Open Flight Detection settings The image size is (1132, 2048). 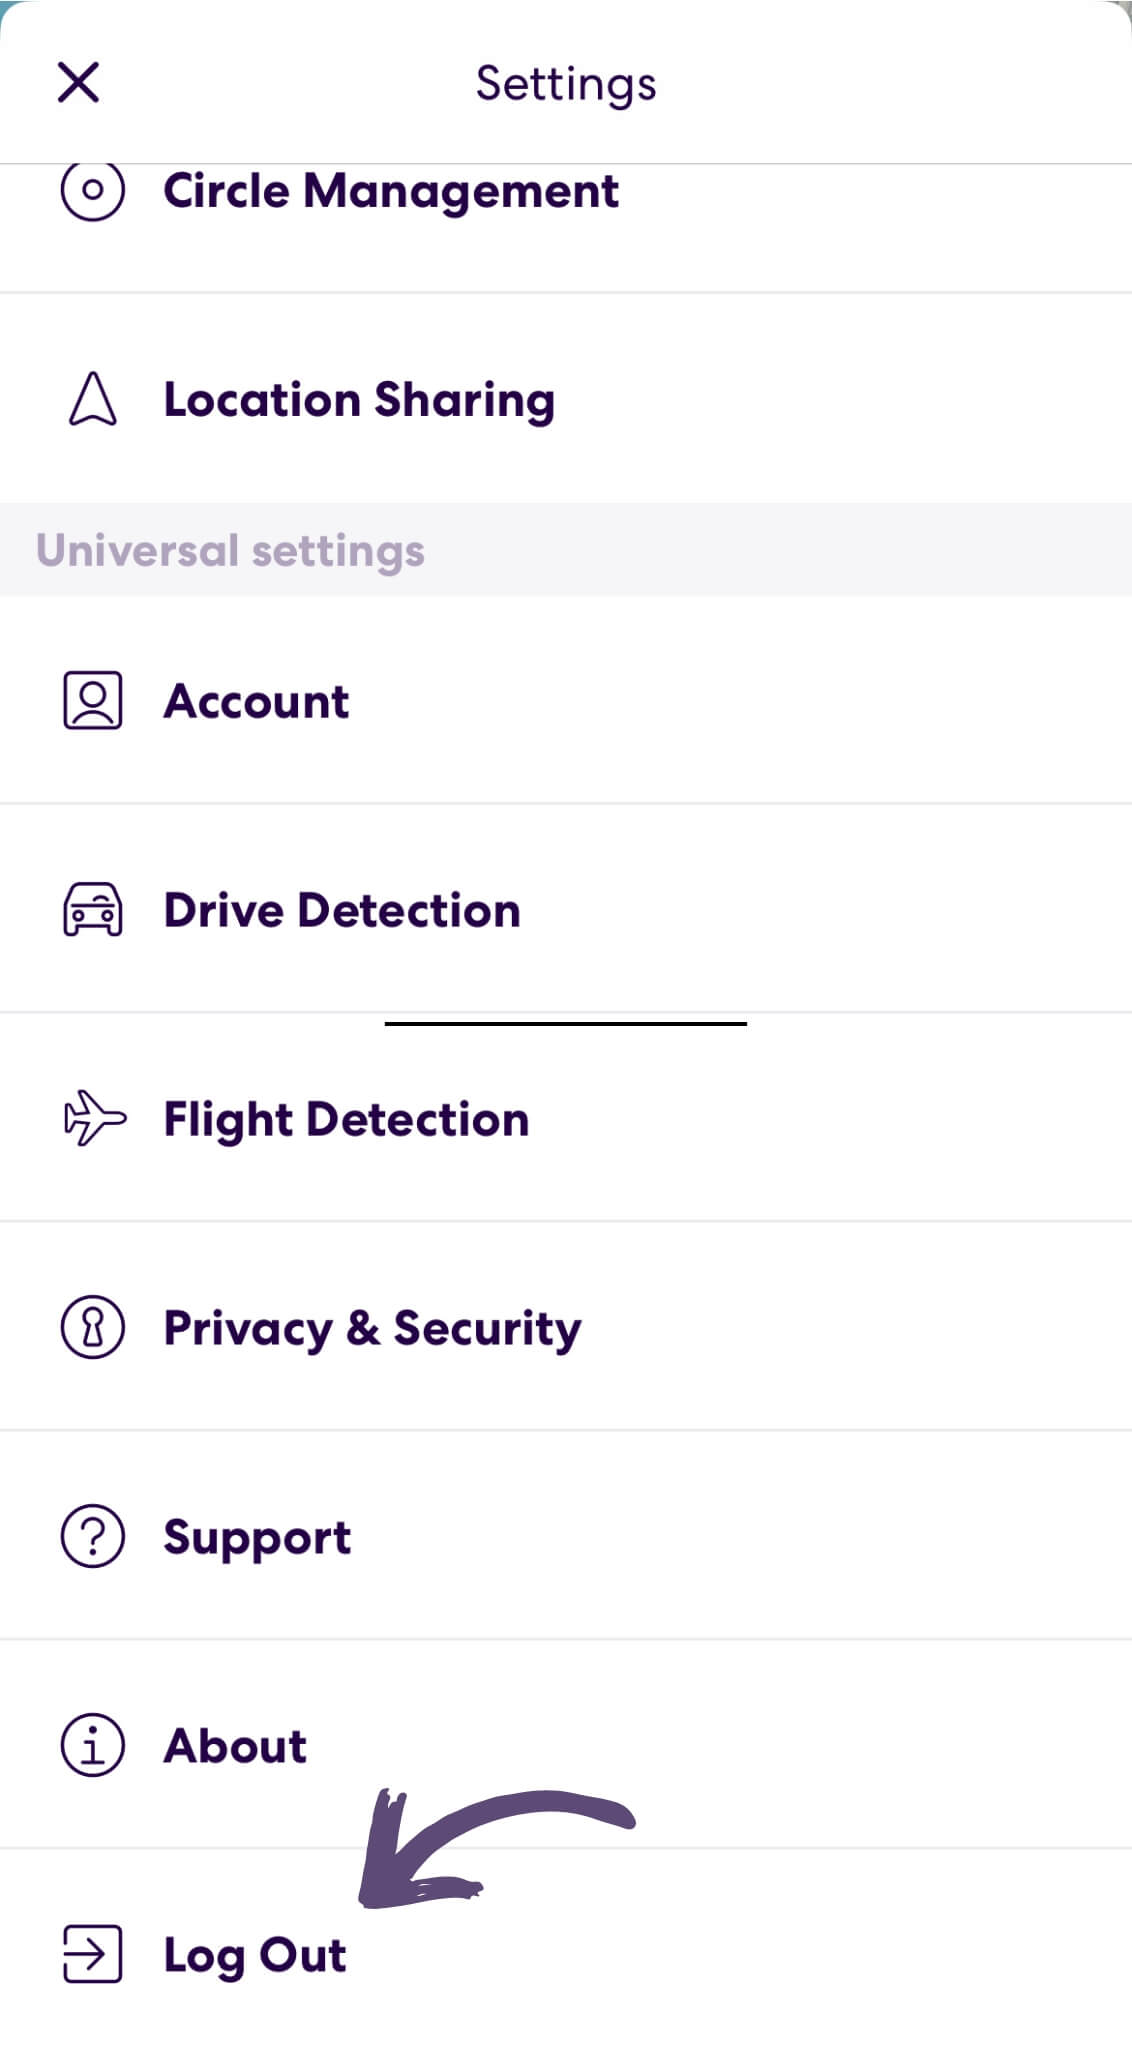(347, 1118)
